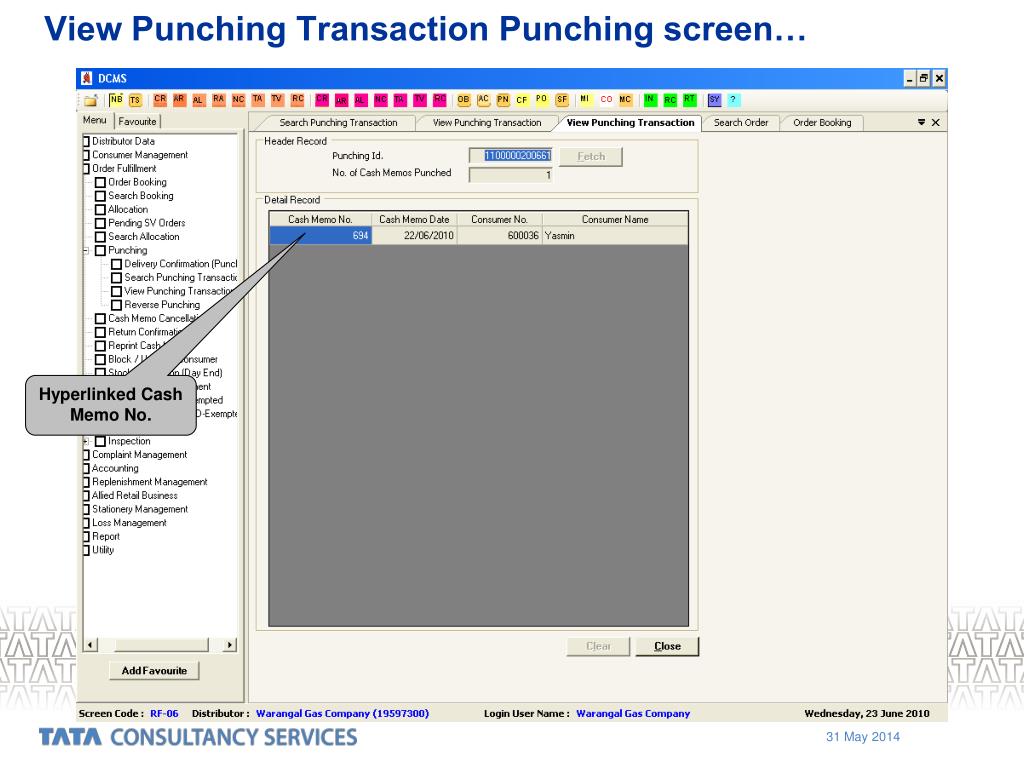The width and height of the screenshot is (1024, 768).
Task: Click the Fetch button
Action: [x=591, y=157]
